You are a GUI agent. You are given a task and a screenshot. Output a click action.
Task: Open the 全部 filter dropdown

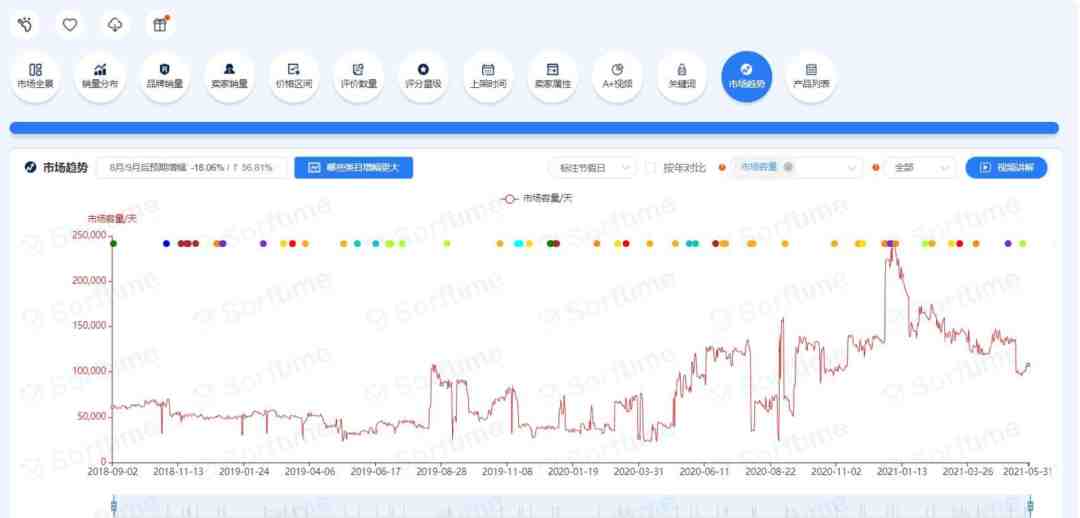pyautogui.click(x=920, y=167)
